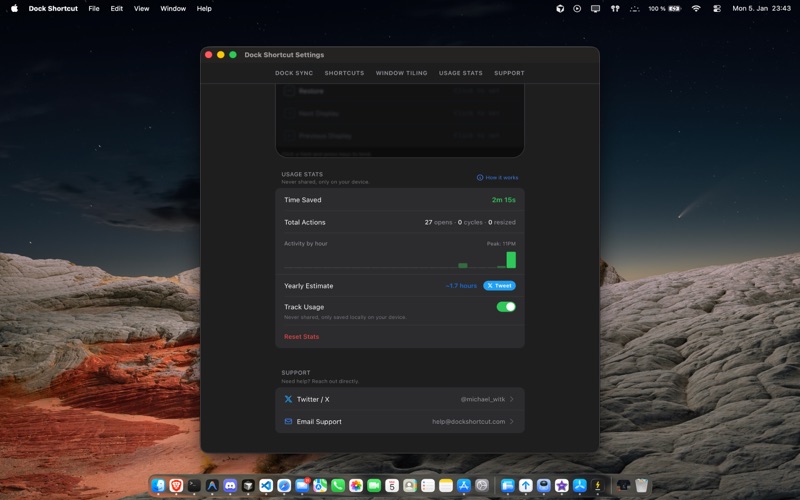Open Discord from the Dock
This screenshot has width=800, height=500.
[x=230, y=485]
